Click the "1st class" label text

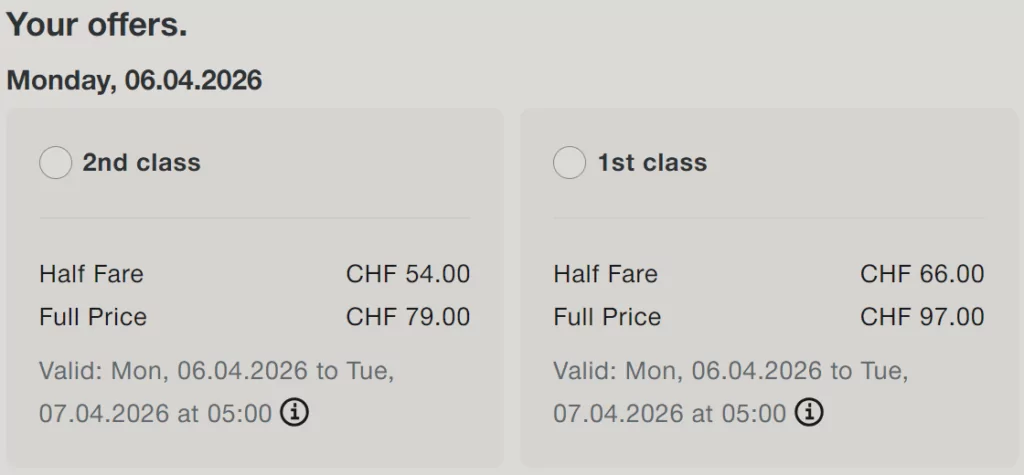pyautogui.click(x=652, y=163)
